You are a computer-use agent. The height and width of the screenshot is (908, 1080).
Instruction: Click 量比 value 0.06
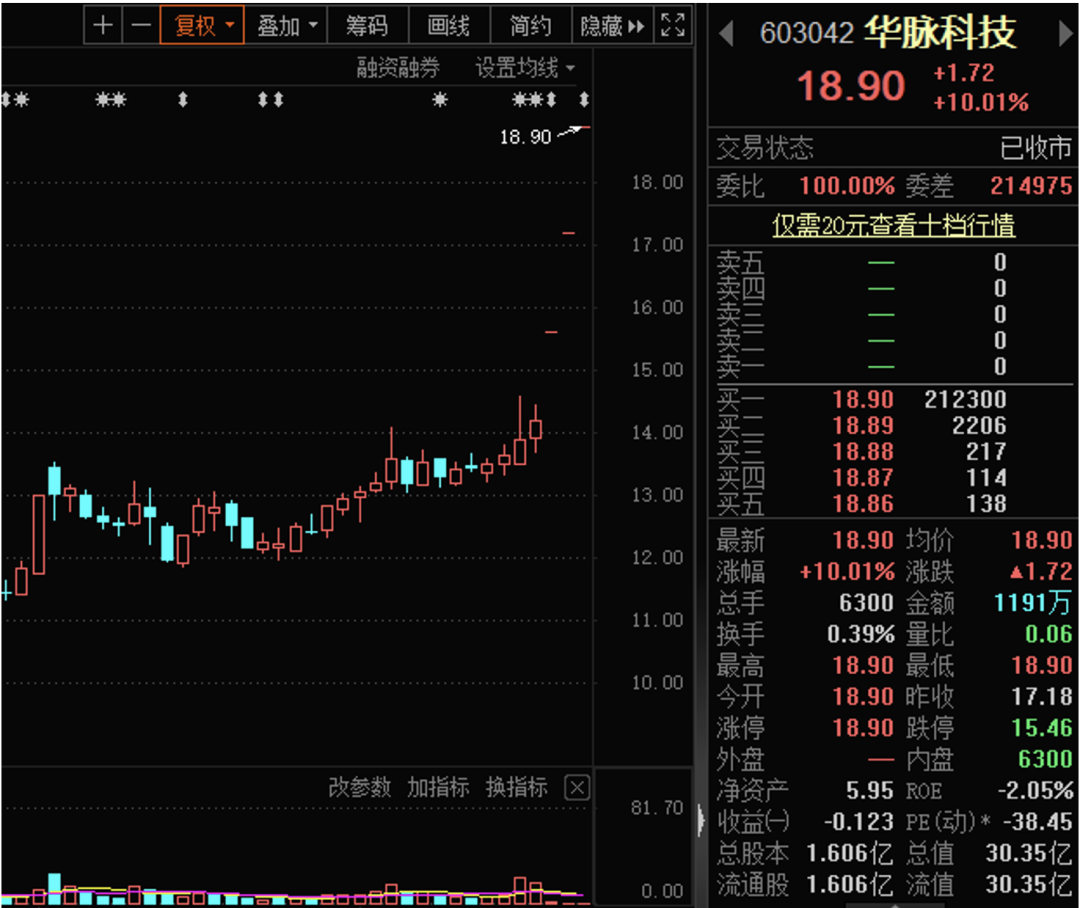pyautogui.click(x=1048, y=634)
